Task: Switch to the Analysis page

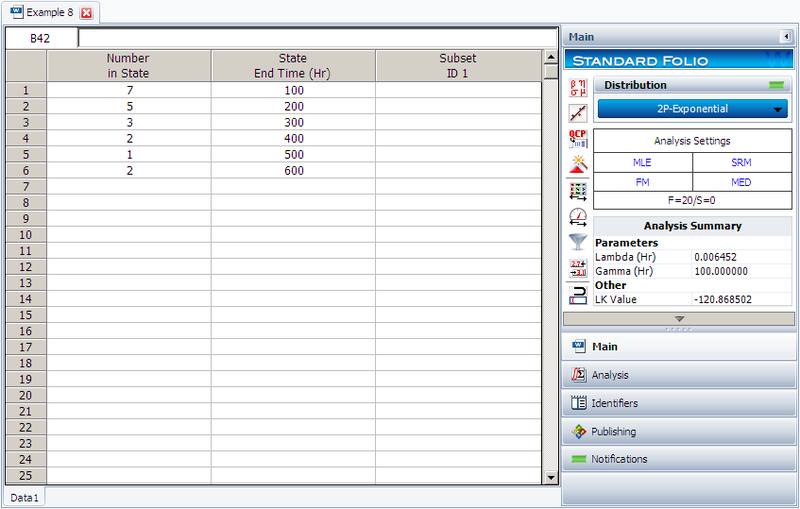Action: (610, 375)
